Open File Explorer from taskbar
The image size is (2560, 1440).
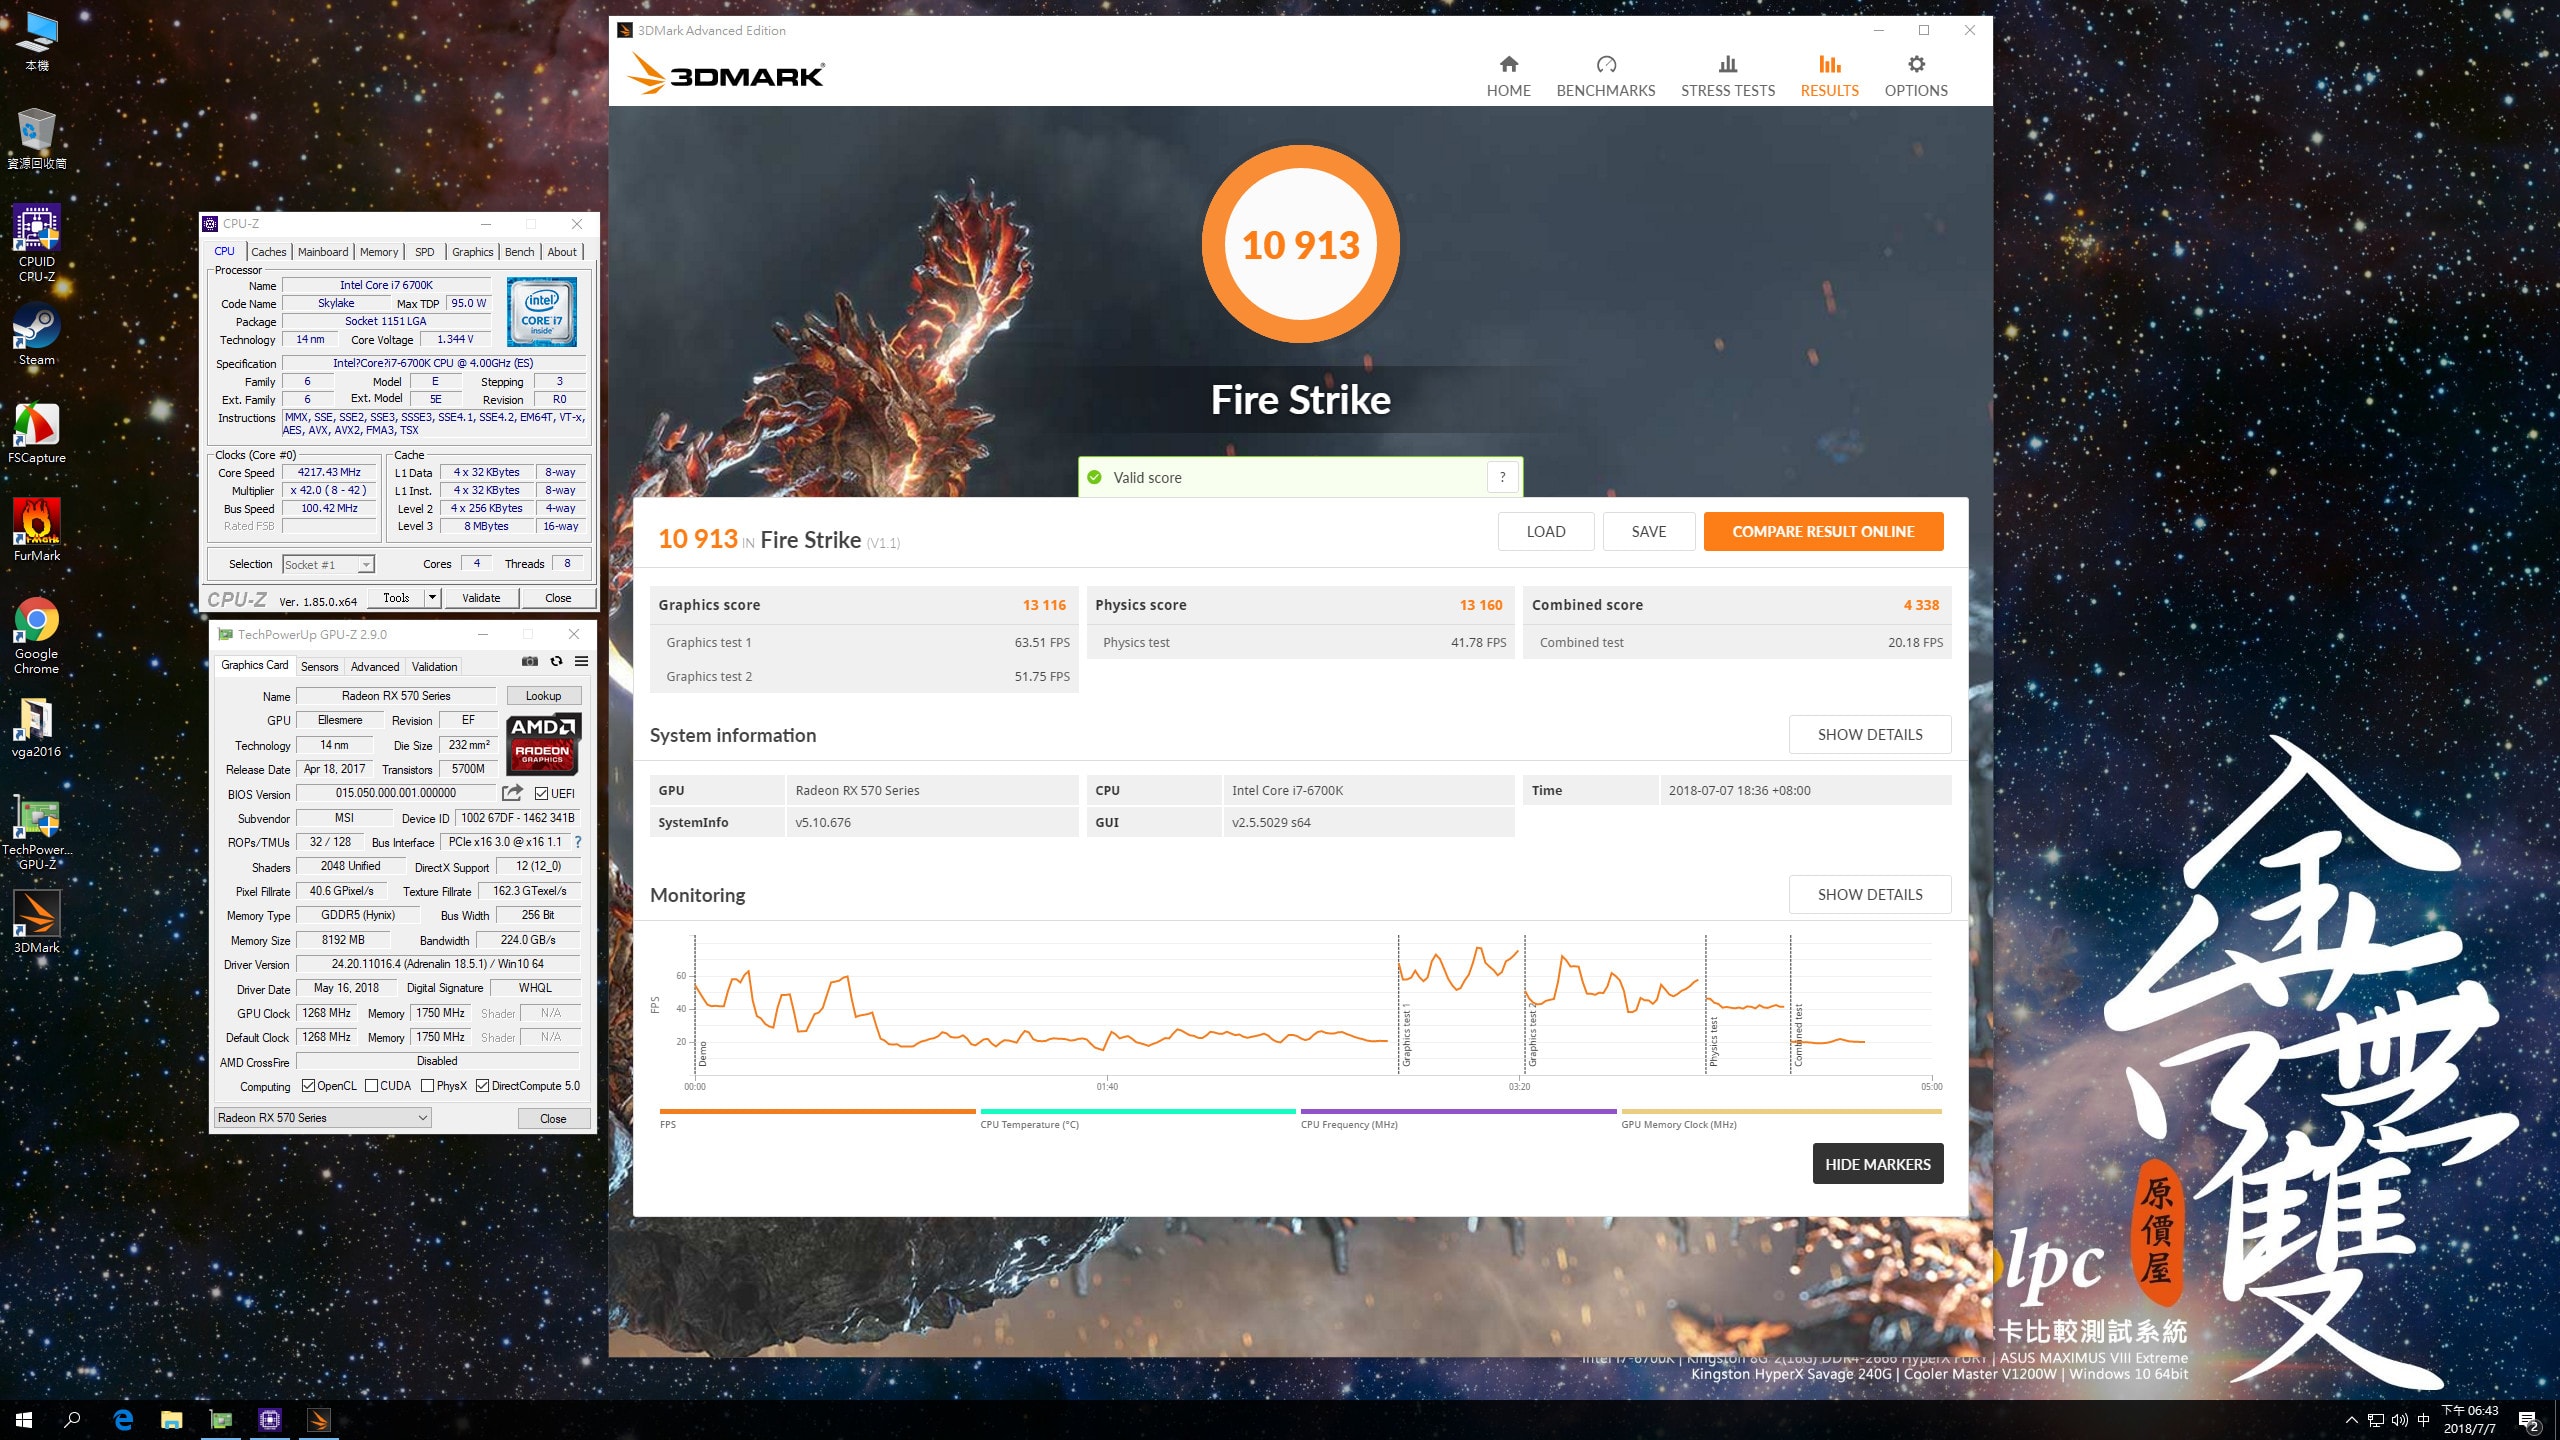point(172,1420)
